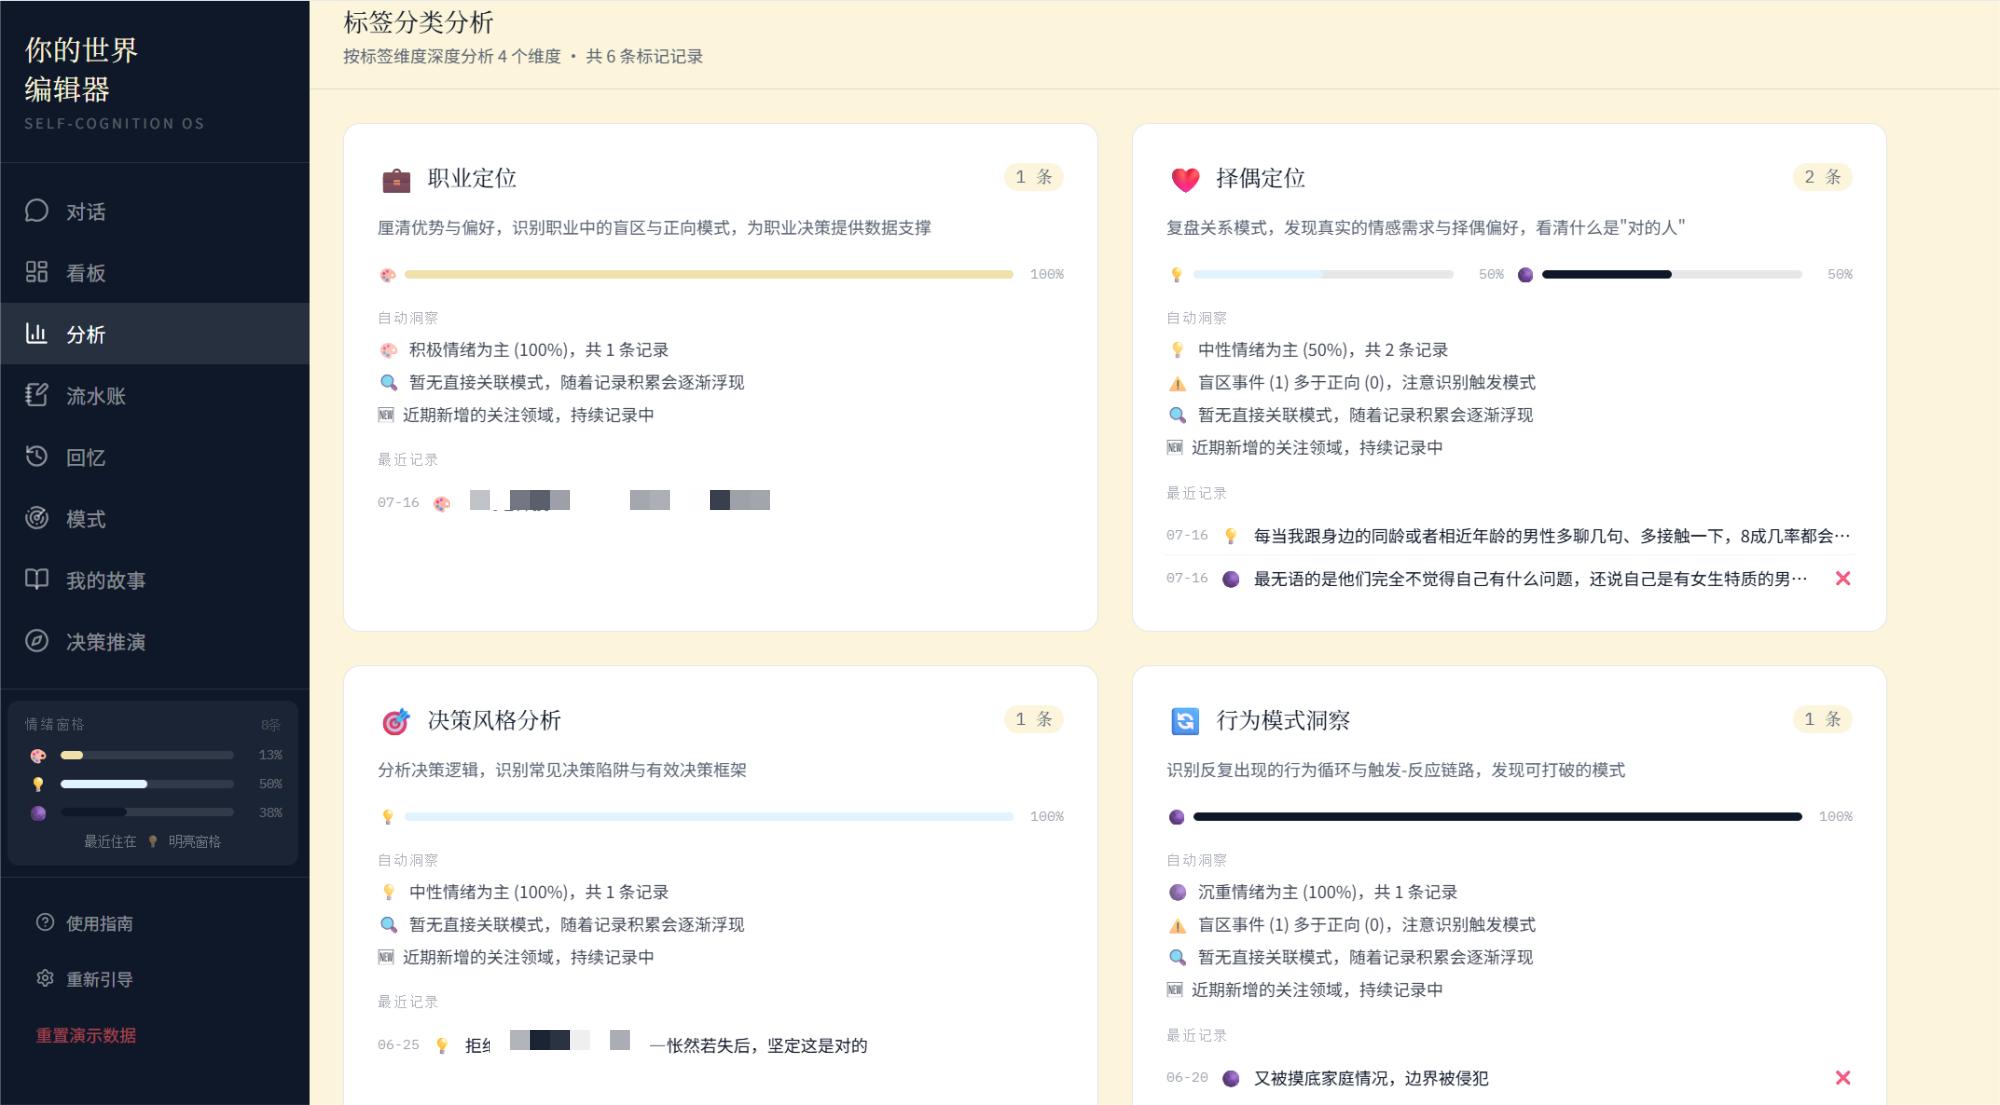Click the 重新引导 gear icon
This screenshot has height=1105, width=2000.
(x=45, y=979)
